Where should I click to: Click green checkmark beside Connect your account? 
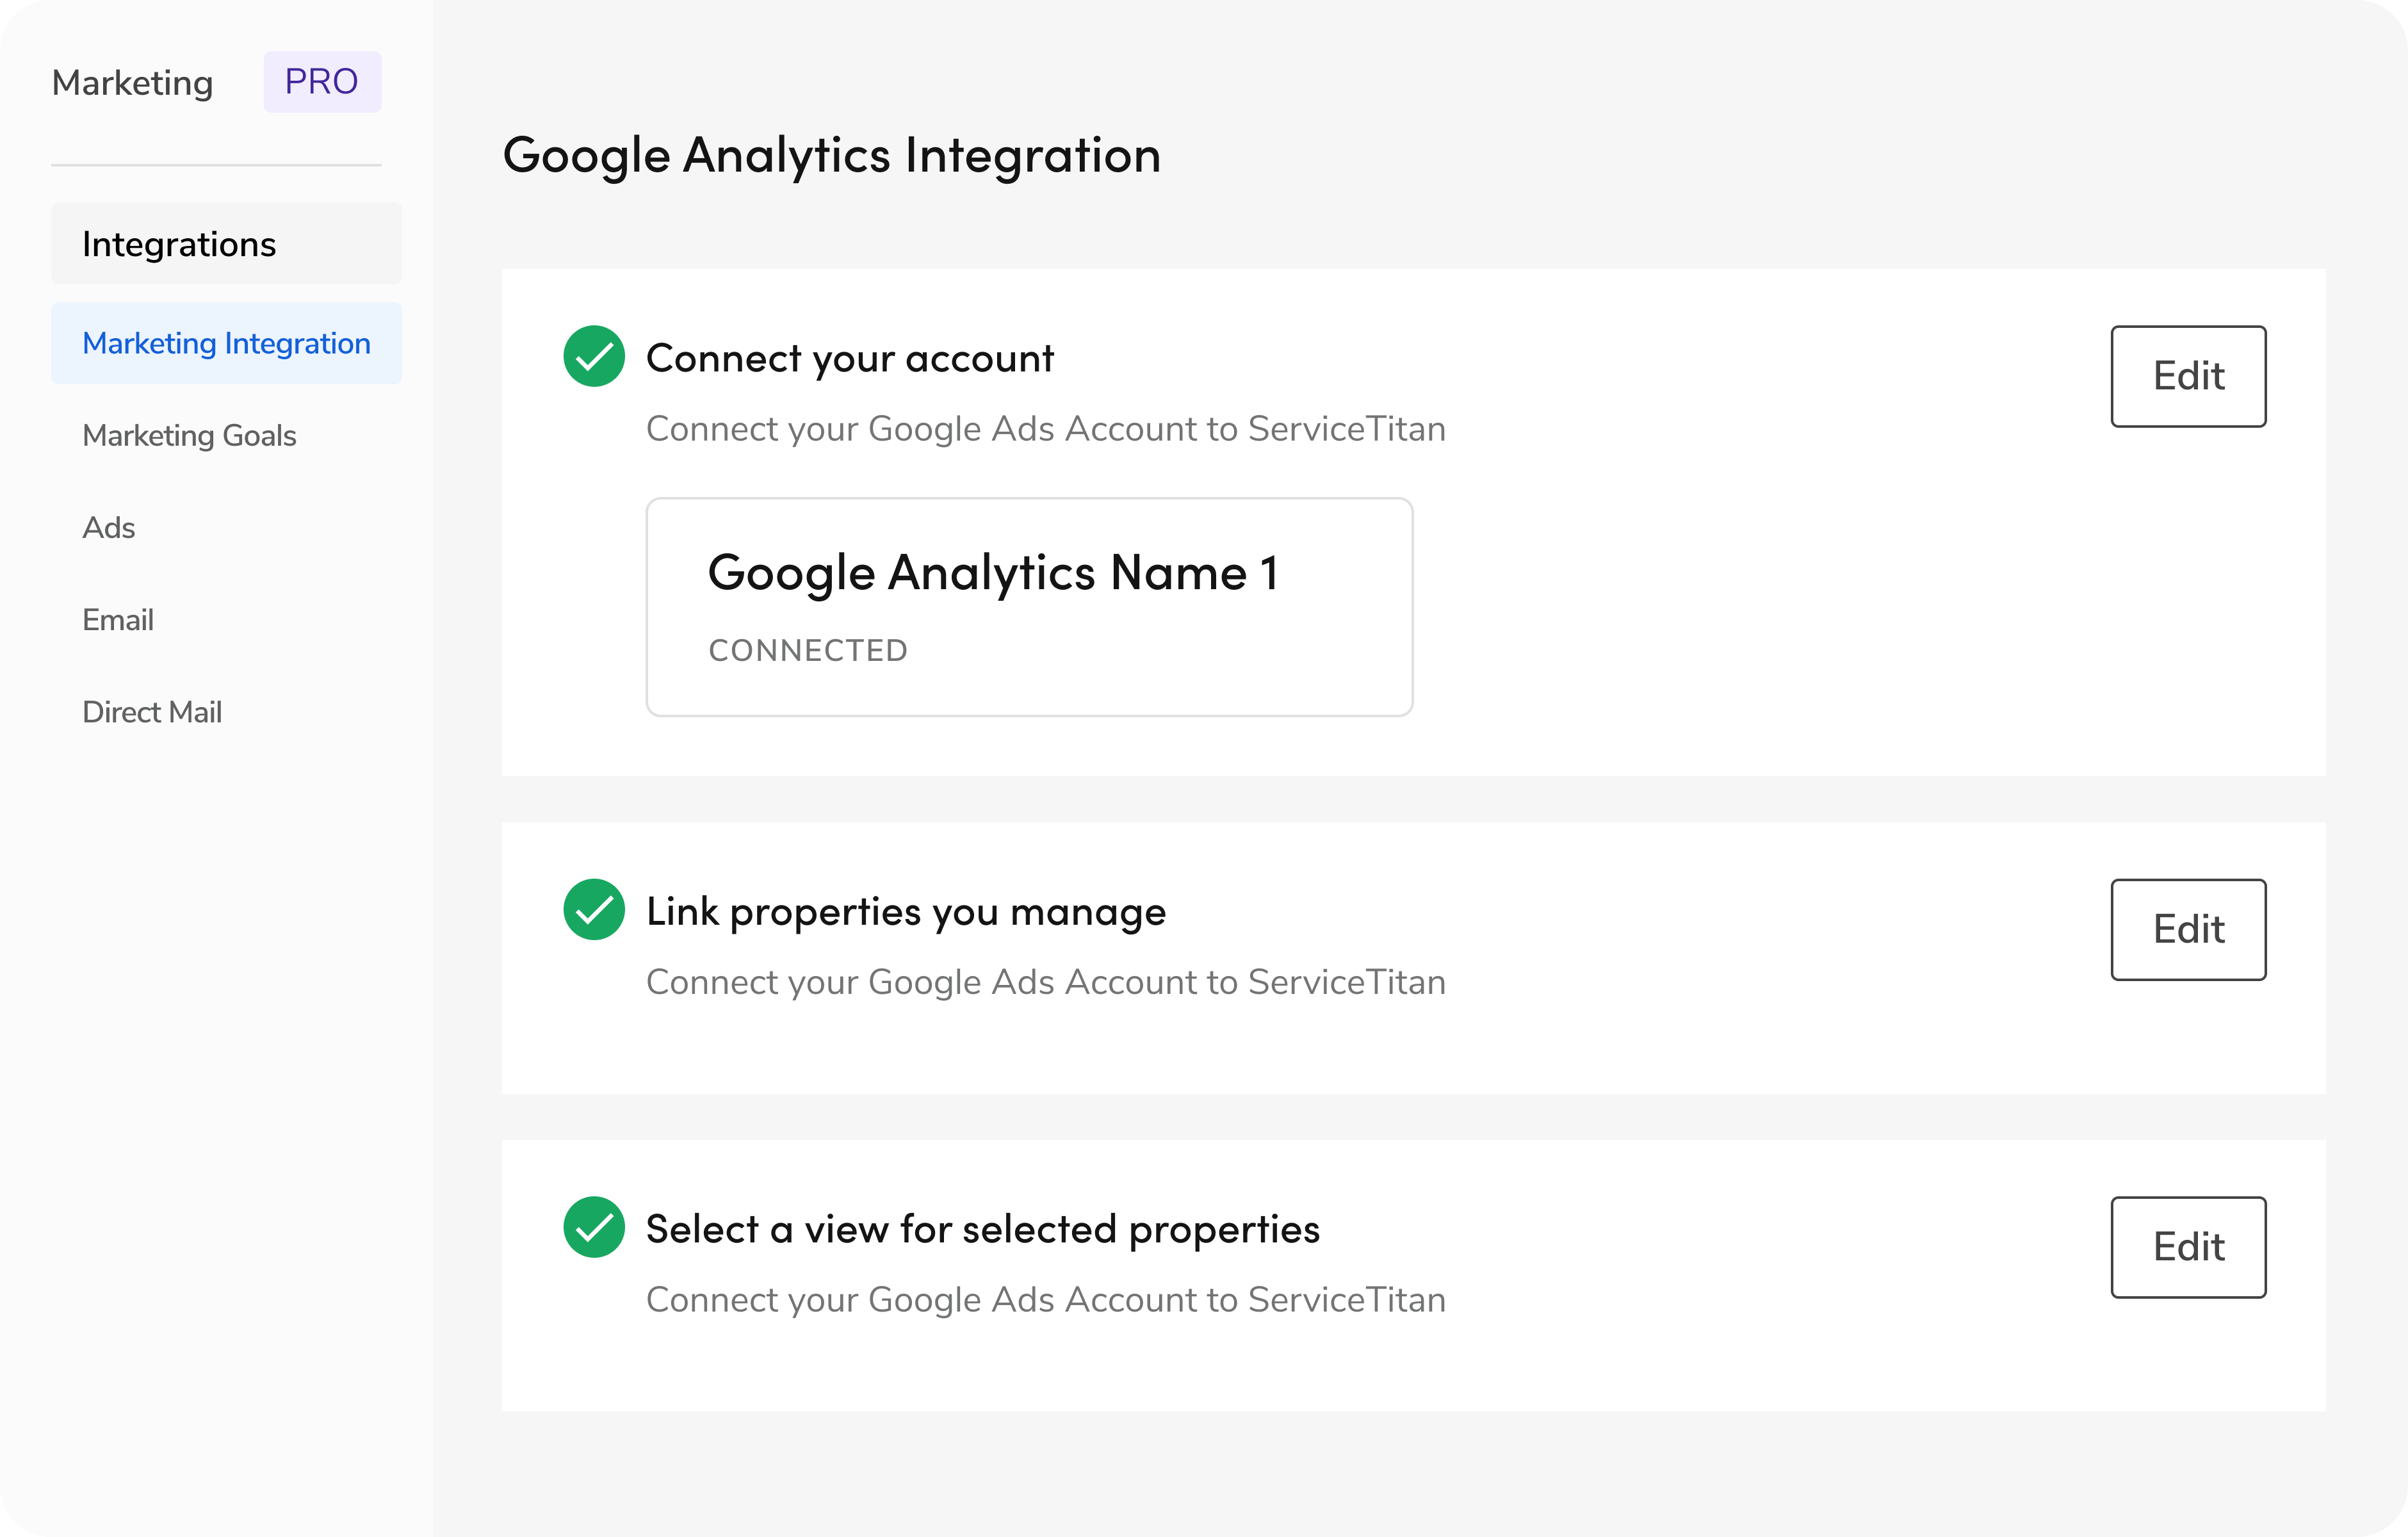click(x=594, y=357)
